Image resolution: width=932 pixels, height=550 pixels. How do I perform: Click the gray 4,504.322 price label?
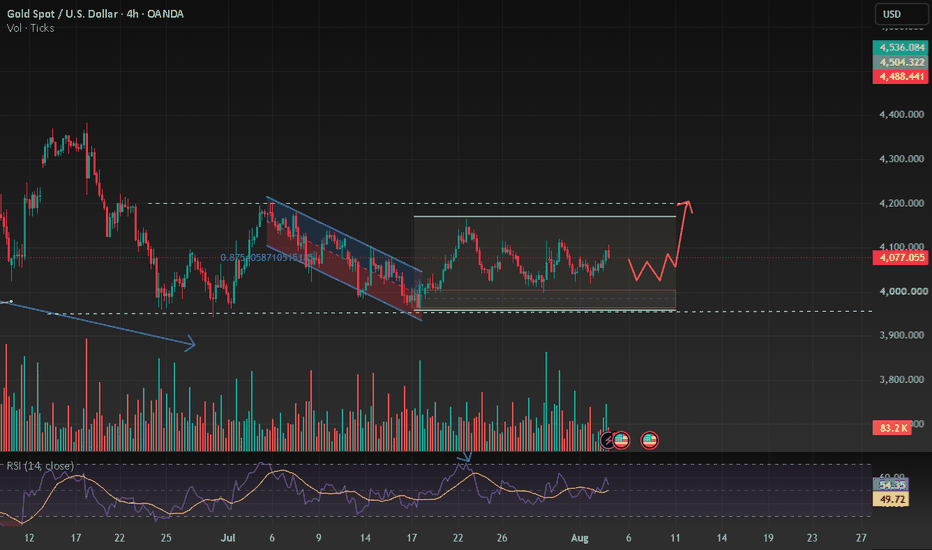900,62
